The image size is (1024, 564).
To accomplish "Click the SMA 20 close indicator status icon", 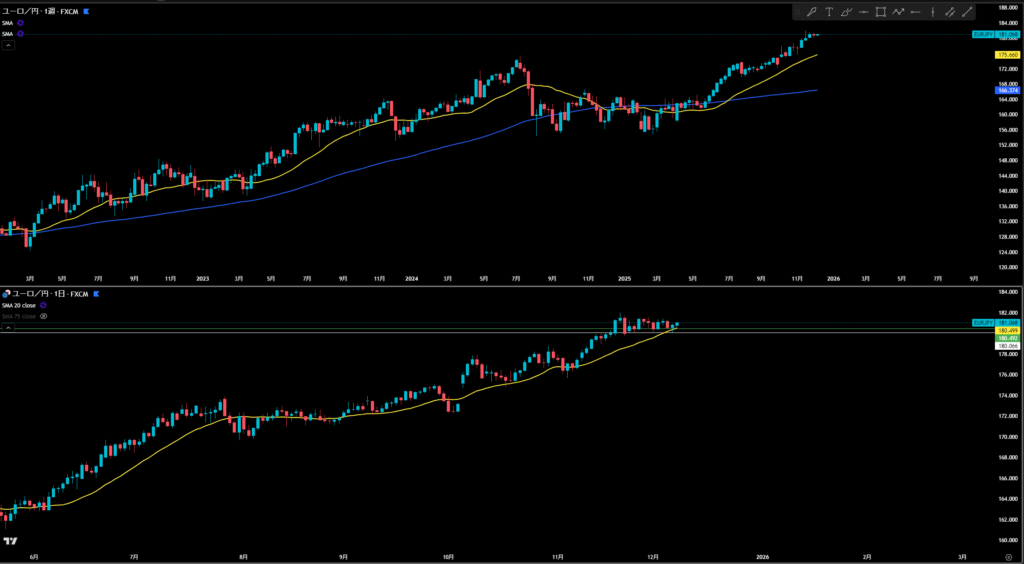I will point(43,304).
